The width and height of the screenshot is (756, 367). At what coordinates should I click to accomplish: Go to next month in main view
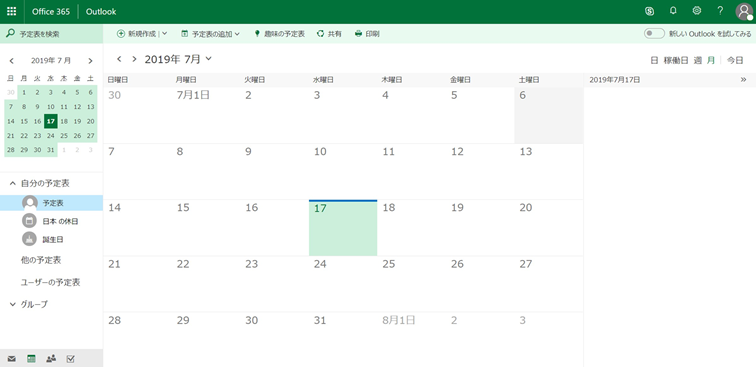[x=134, y=59]
